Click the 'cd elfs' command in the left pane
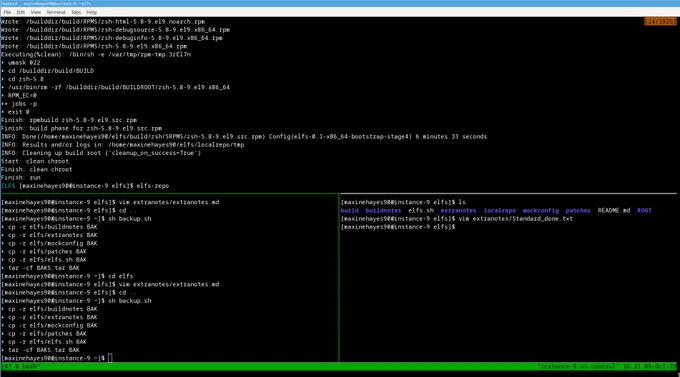 [121, 276]
